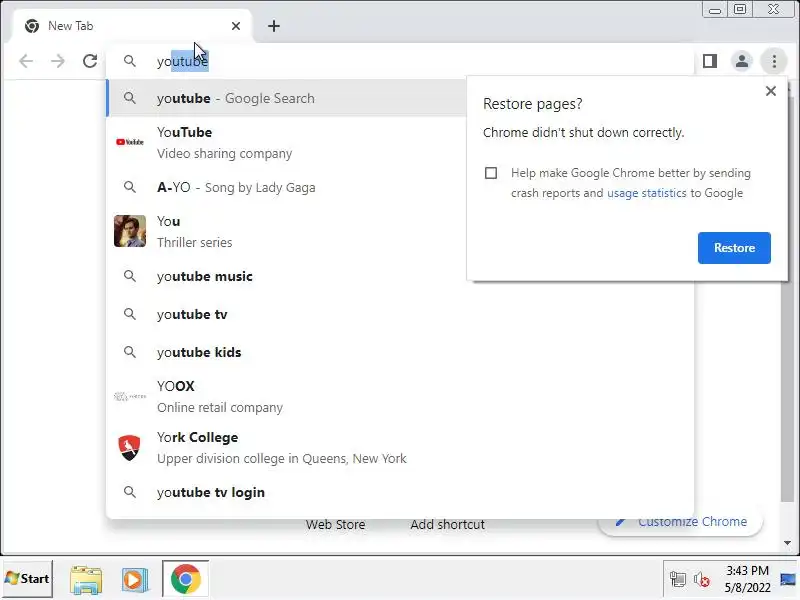Click the search icon beside 'youtube music'
Image resolution: width=800 pixels, height=600 pixels.
130,276
